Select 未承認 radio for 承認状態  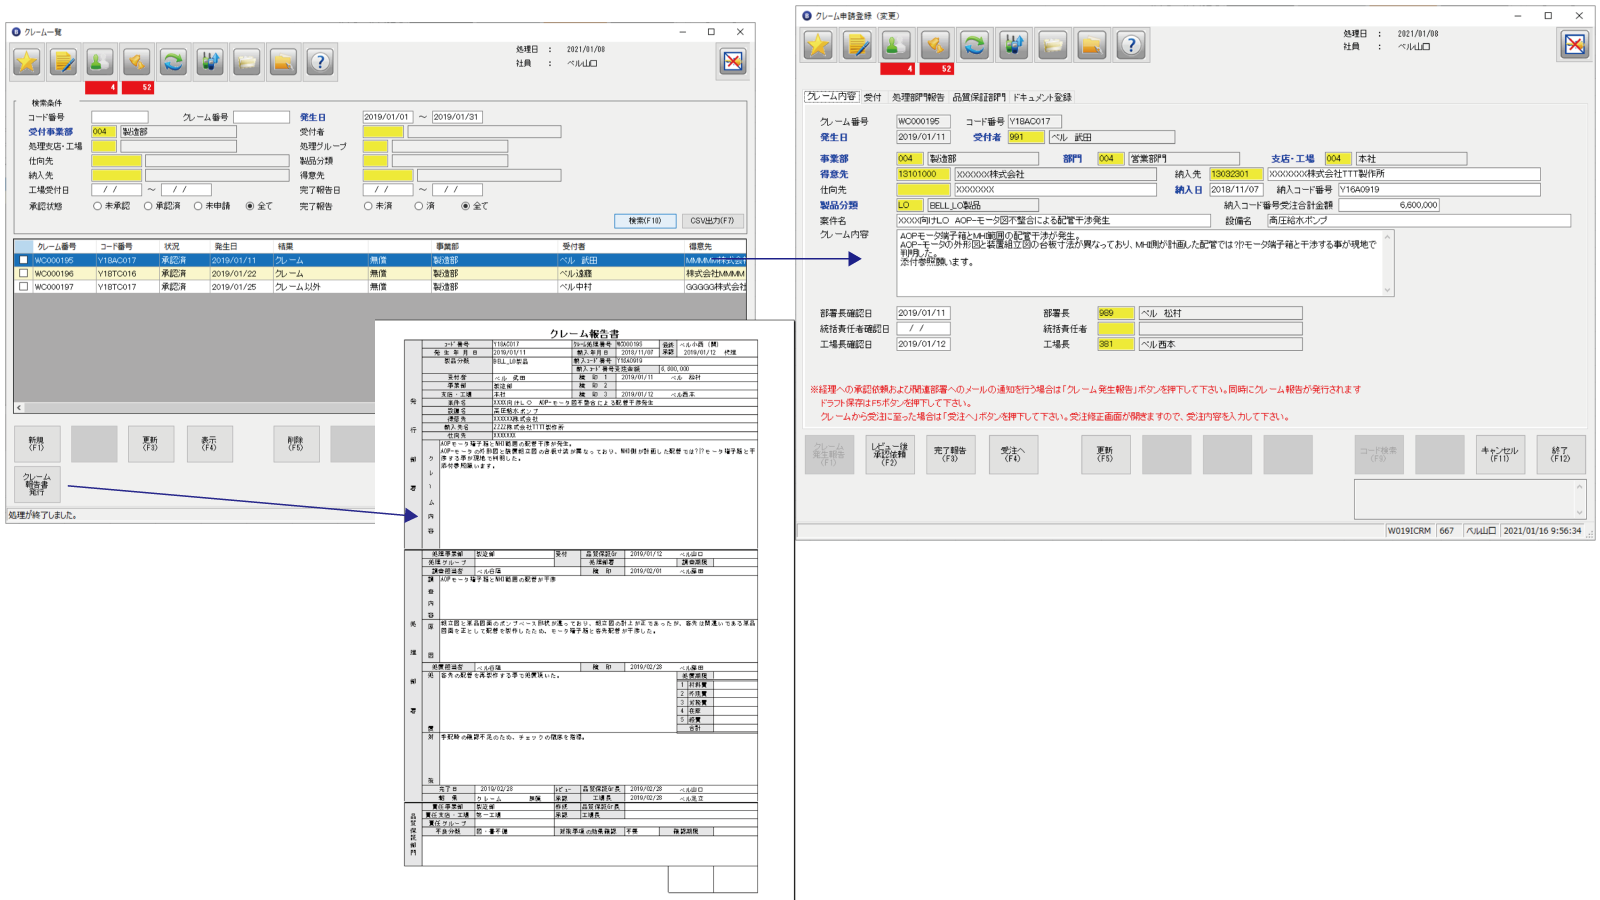98,206
